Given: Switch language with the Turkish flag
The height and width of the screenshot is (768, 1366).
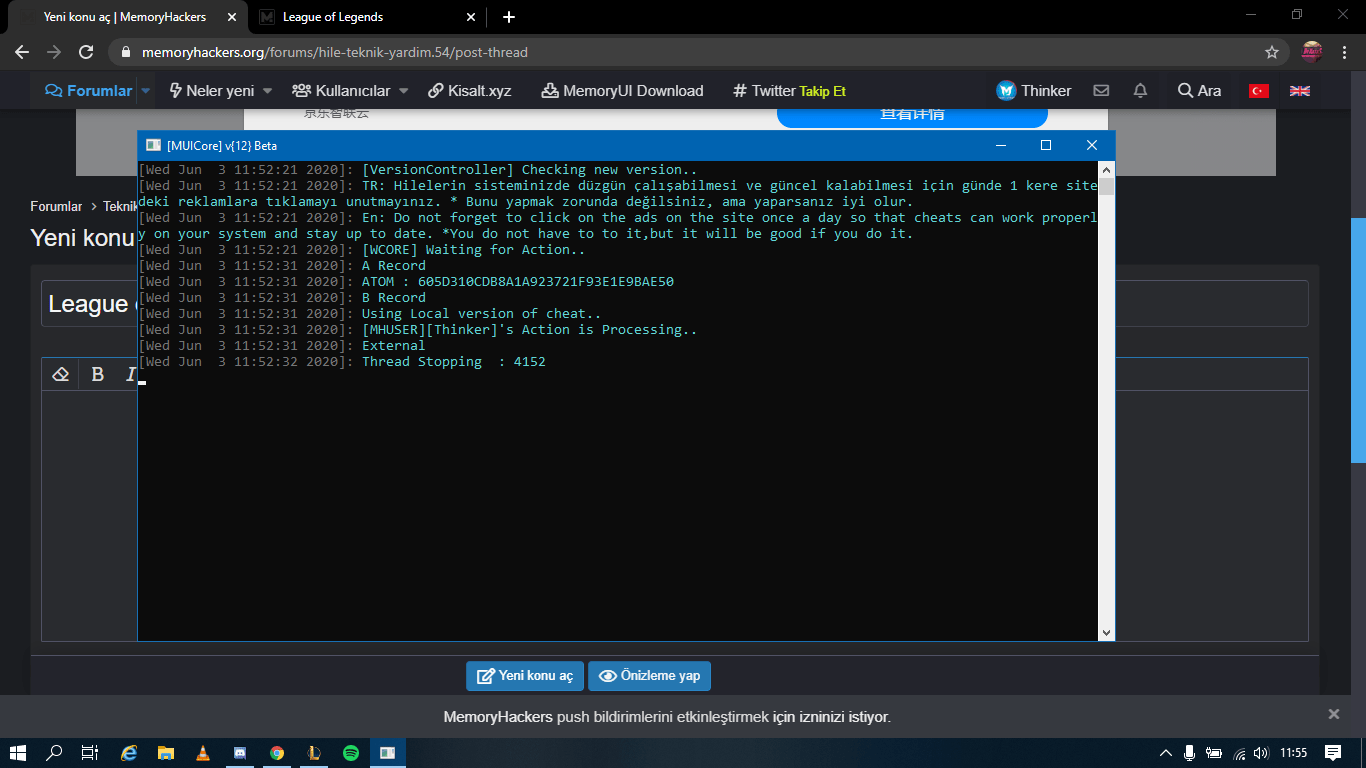Looking at the screenshot, I should pyautogui.click(x=1259, y=90).
